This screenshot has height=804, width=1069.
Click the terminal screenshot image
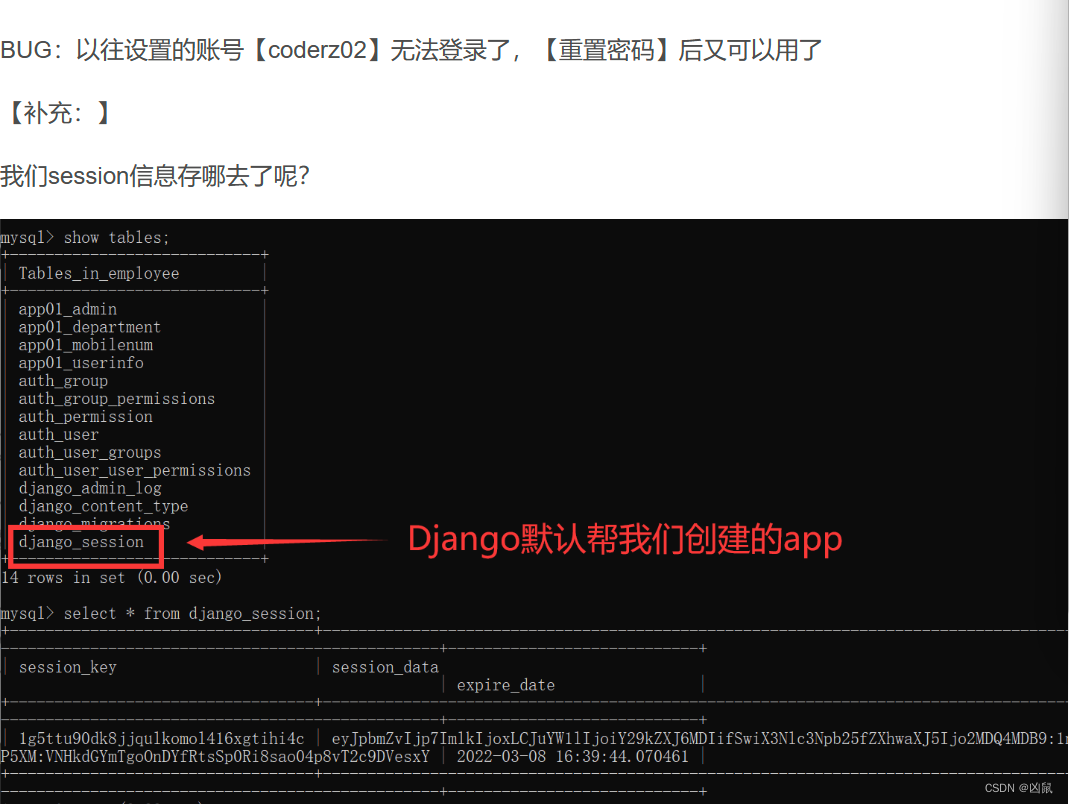[x=534, y=511]
